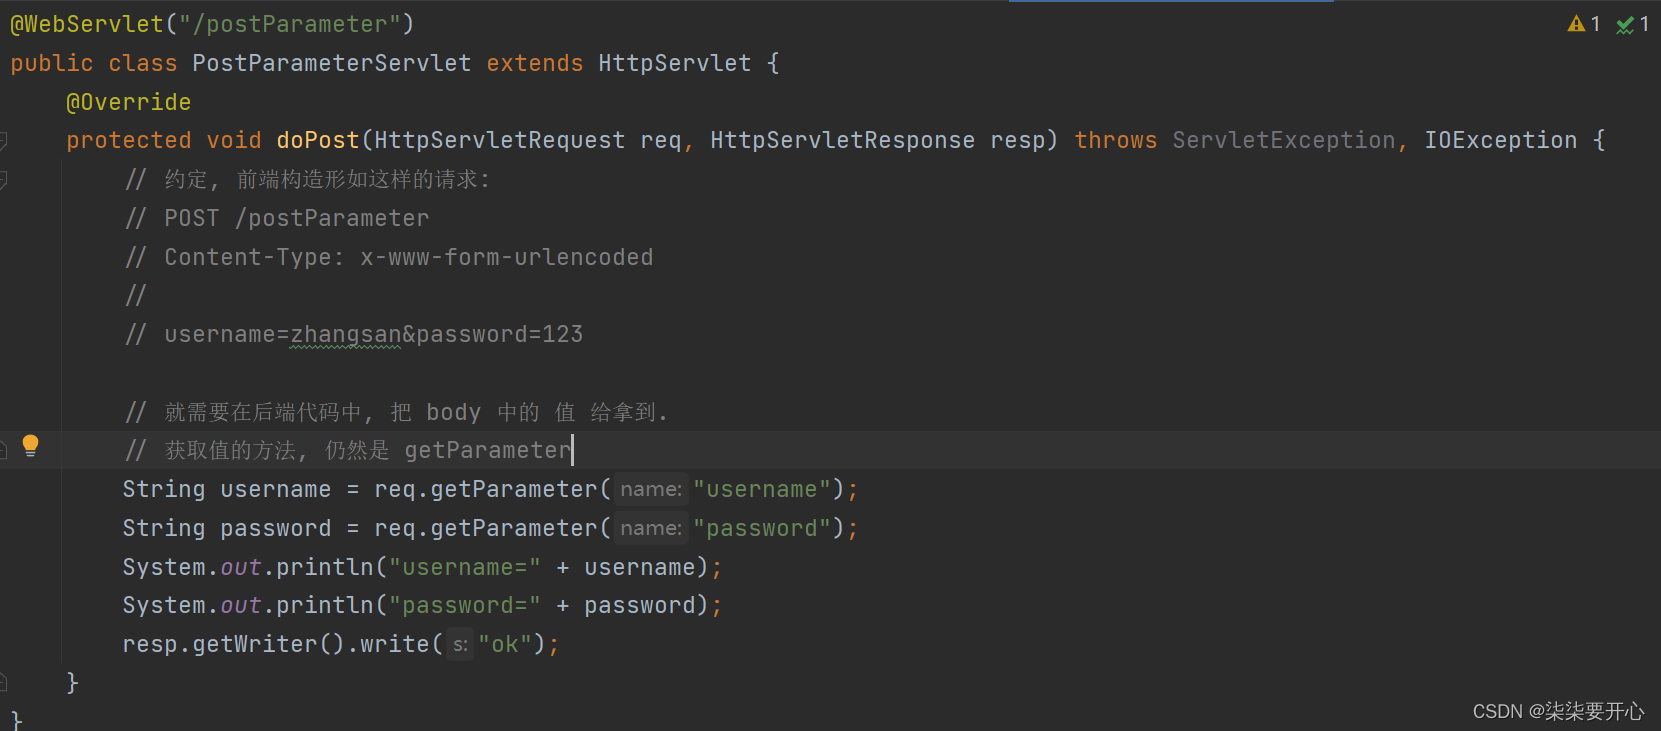Click the underlined word zhangsan in comment

coord(345,335)
